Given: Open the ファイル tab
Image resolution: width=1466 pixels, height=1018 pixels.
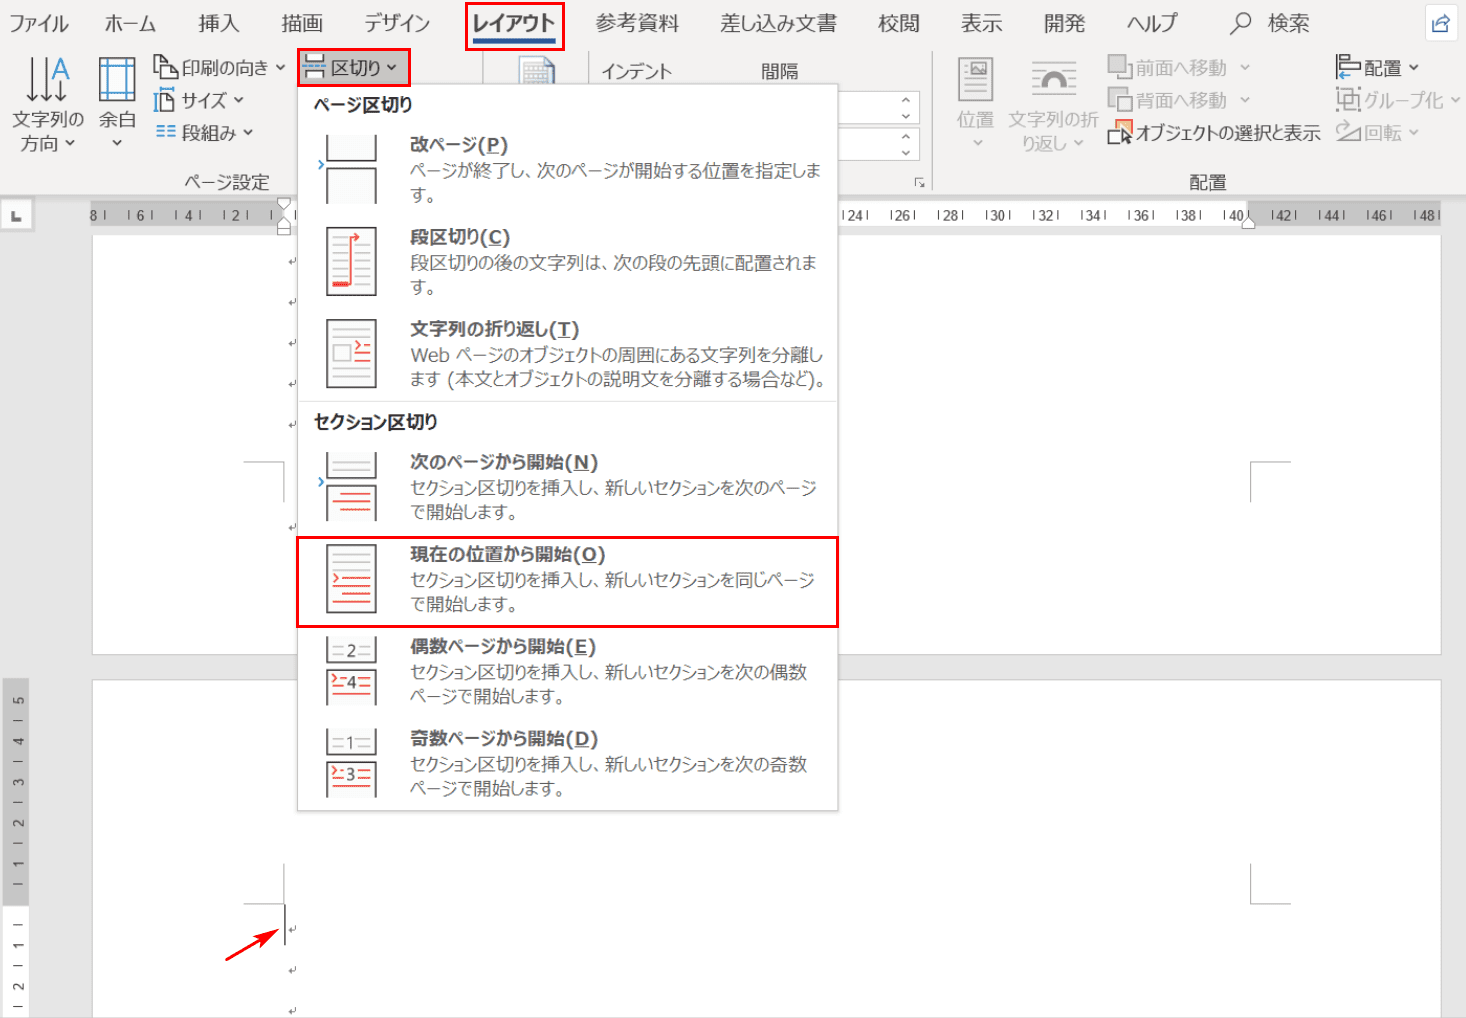Looking at the screenshot, I should pyautogui.click(x=39, y=23).
